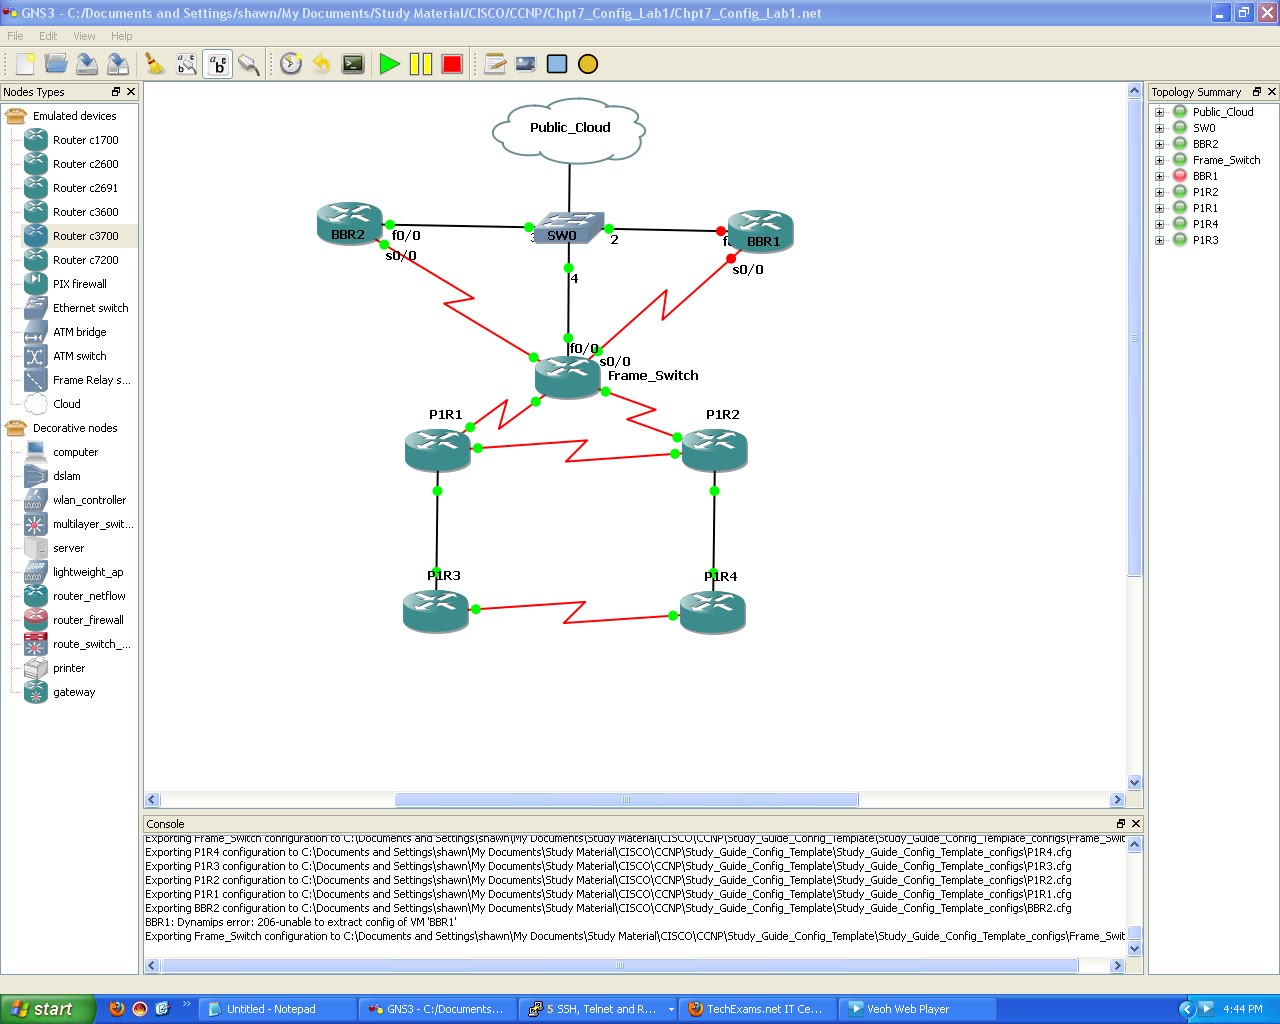
Task: Open console terminal icon in toolbar
Action: coord(353,64)
